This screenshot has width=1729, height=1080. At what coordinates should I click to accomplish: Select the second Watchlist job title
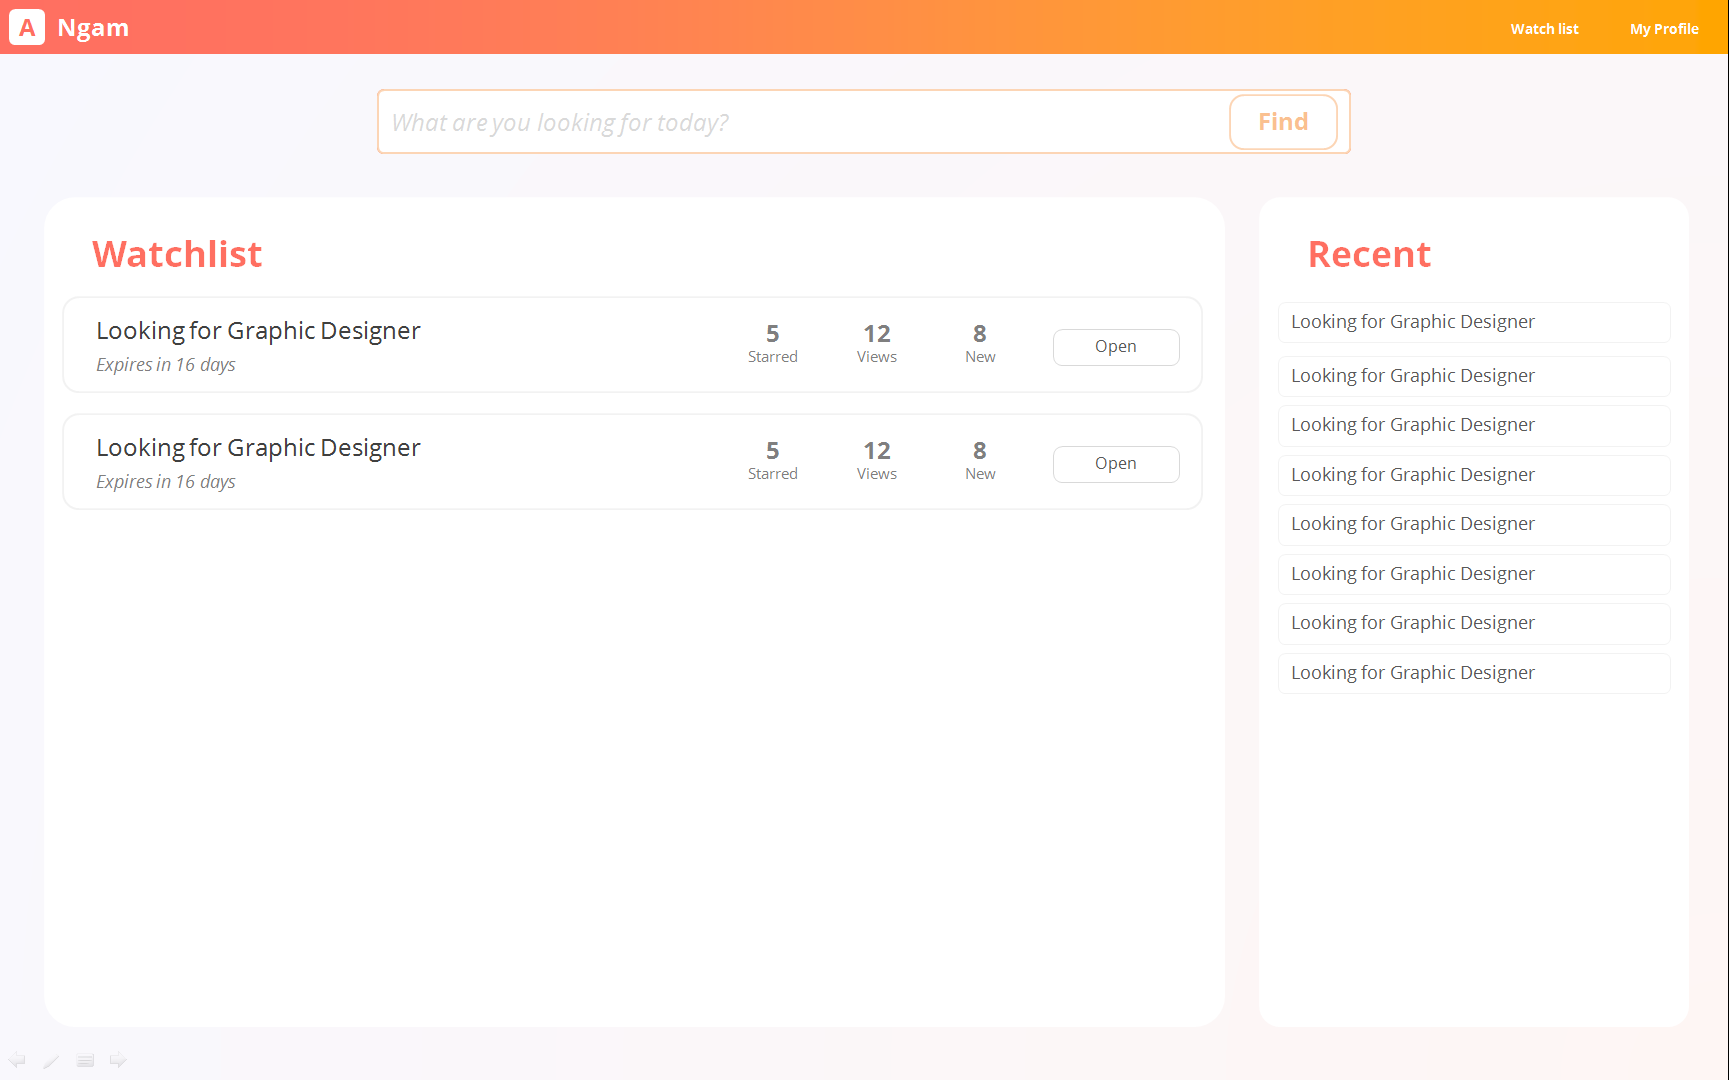[x=258, y=448]
